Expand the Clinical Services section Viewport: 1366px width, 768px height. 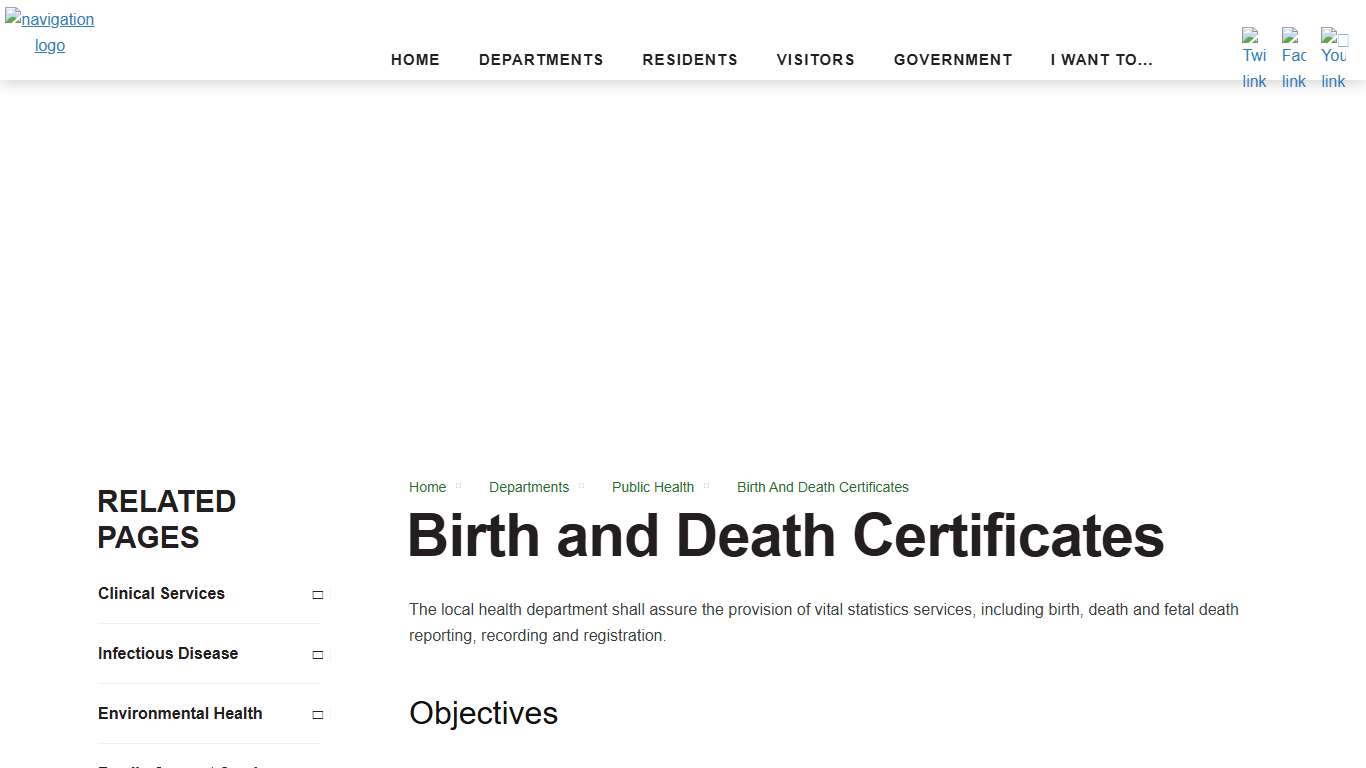[x=316, y=594]
